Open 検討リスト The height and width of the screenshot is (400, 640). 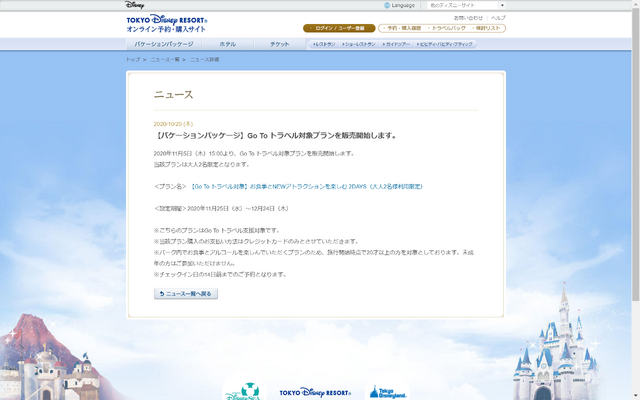click(x=486, y=28)
